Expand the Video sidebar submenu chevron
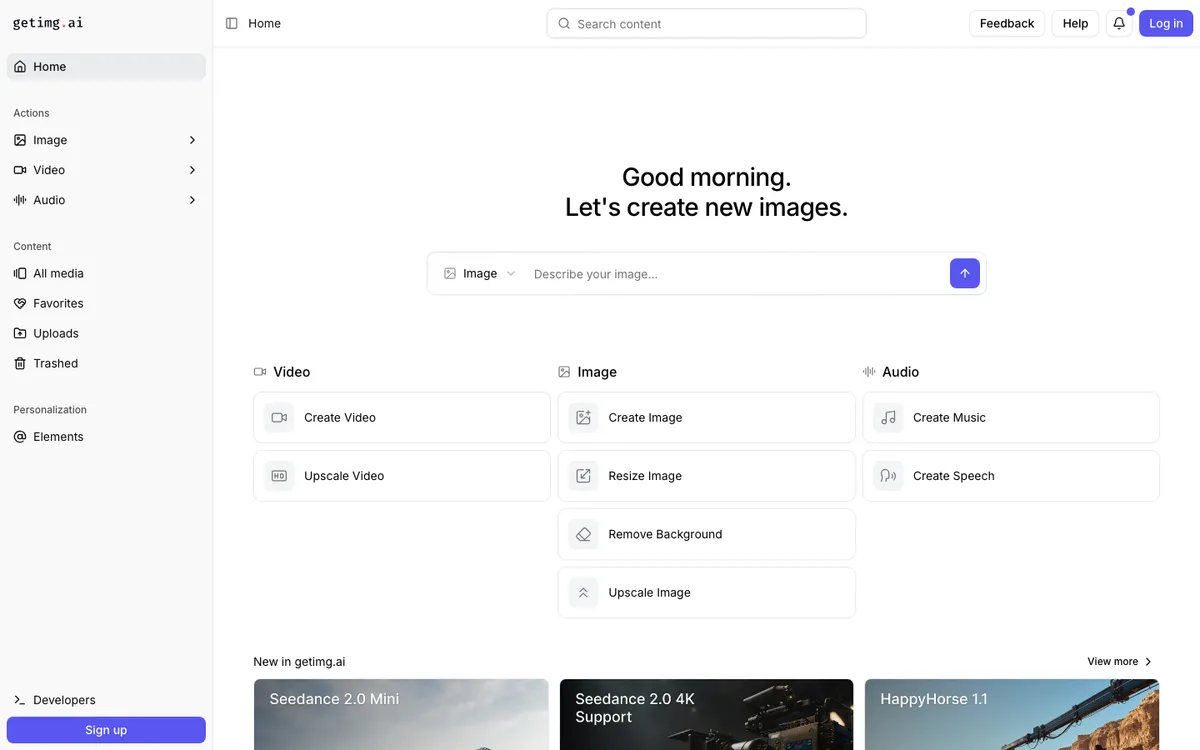 192,170
